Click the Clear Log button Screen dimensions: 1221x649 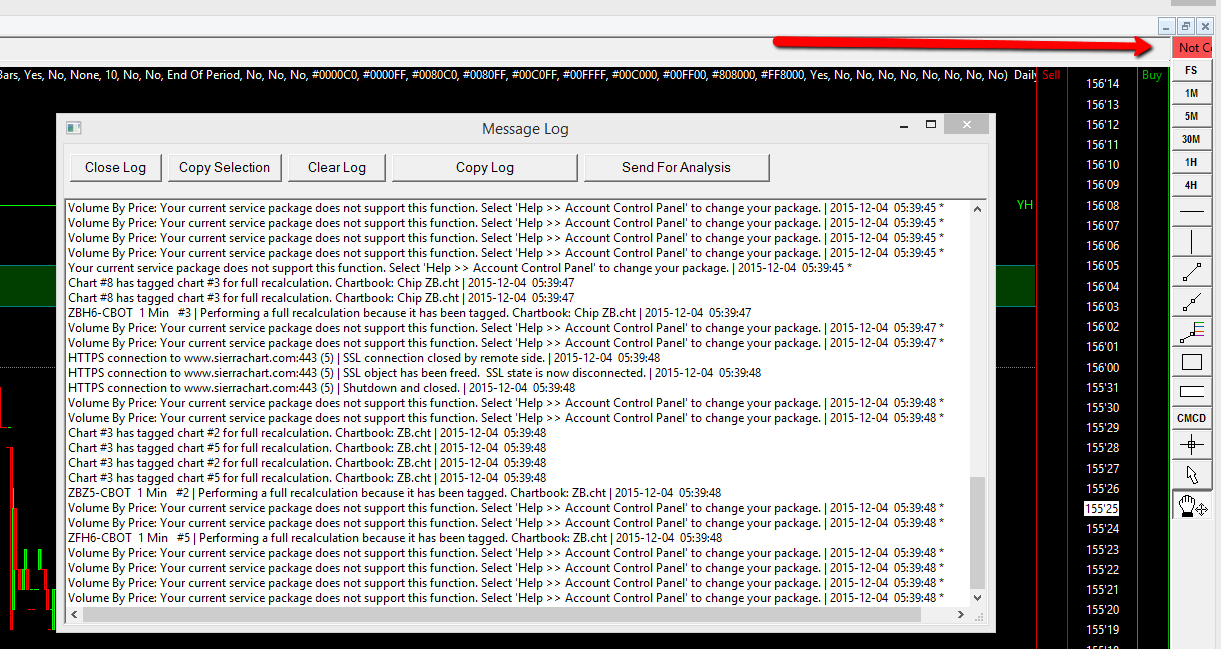[337, 167]
